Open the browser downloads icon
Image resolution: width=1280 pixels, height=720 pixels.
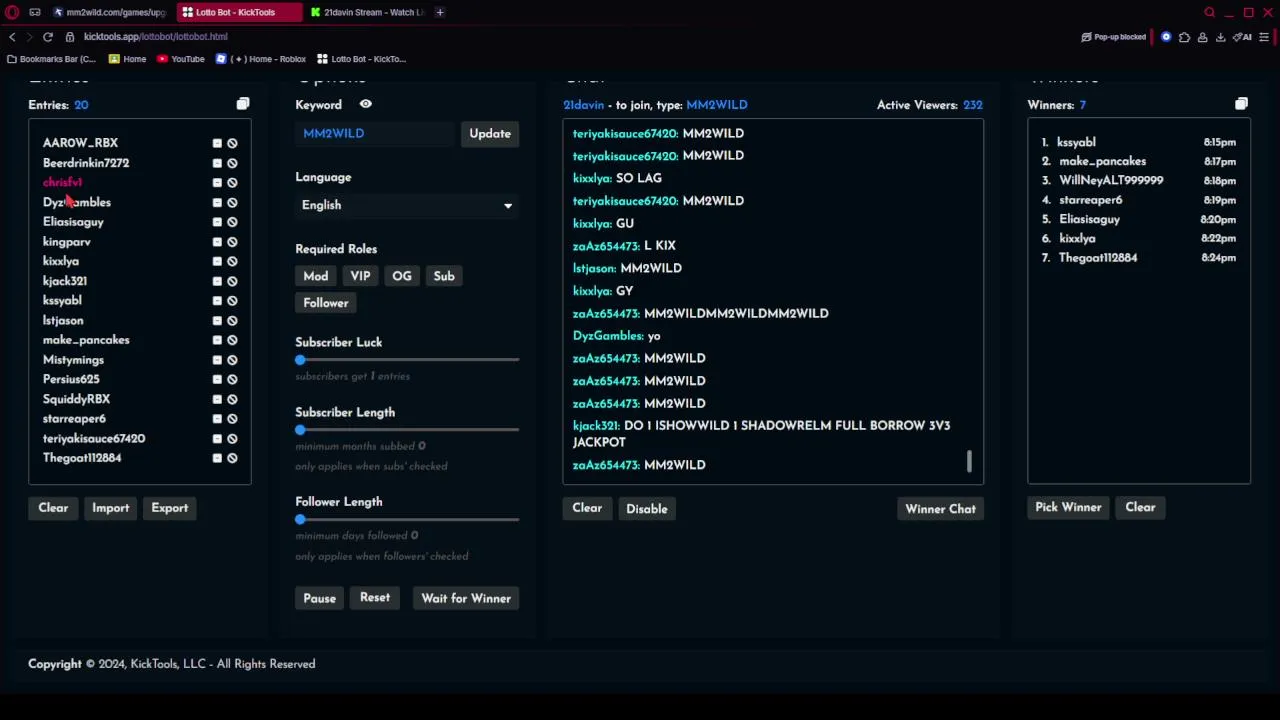[x=1220, y=37]
